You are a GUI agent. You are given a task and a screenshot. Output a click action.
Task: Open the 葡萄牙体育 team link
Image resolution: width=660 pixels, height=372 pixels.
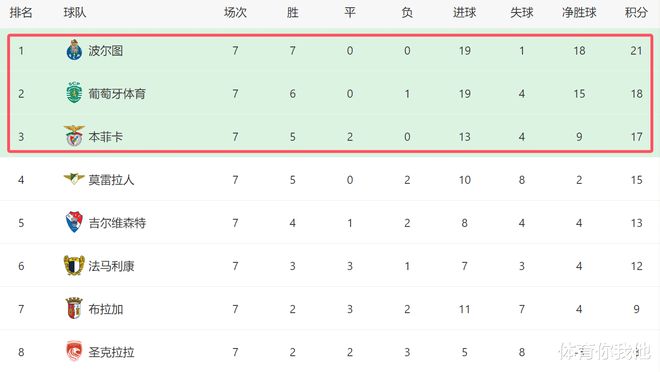pyautogui.click(x=117, y=94)
